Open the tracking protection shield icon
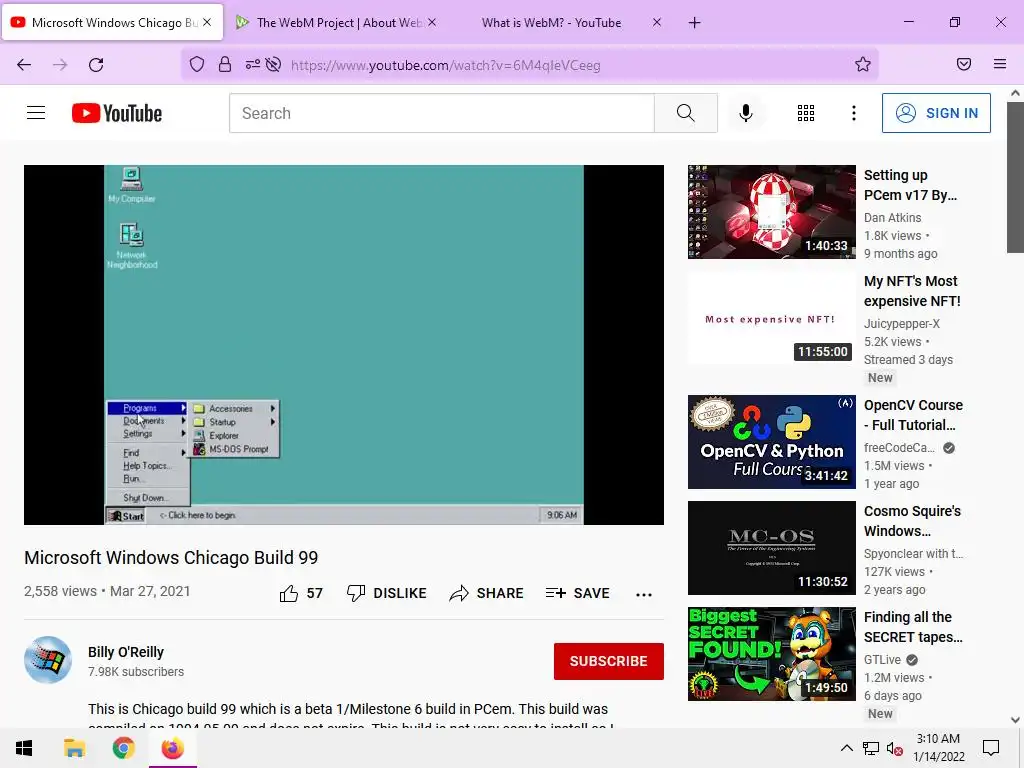1024x768 pixels. 197,64
